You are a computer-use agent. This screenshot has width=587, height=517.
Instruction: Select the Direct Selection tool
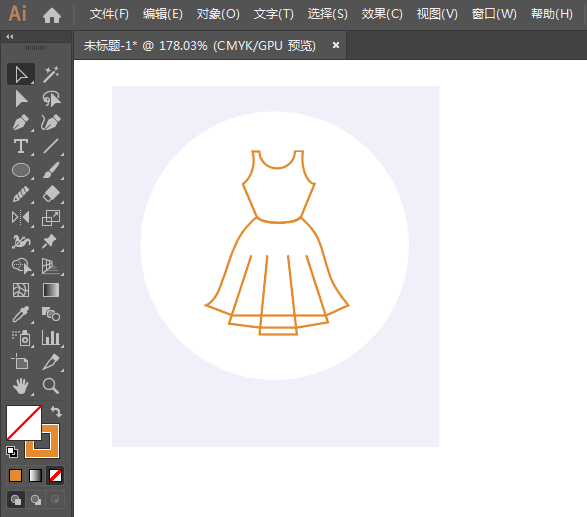click(21, 99)
